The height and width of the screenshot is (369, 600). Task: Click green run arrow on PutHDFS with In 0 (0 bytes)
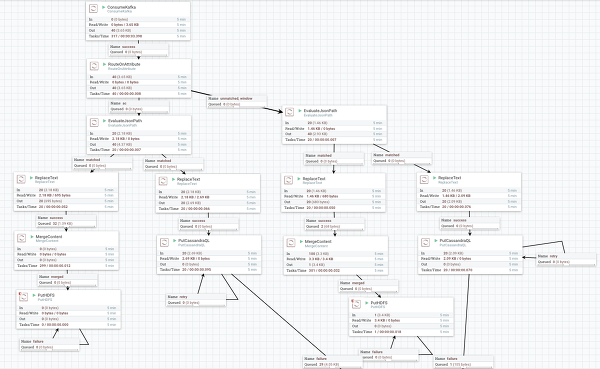pos(34,295)
